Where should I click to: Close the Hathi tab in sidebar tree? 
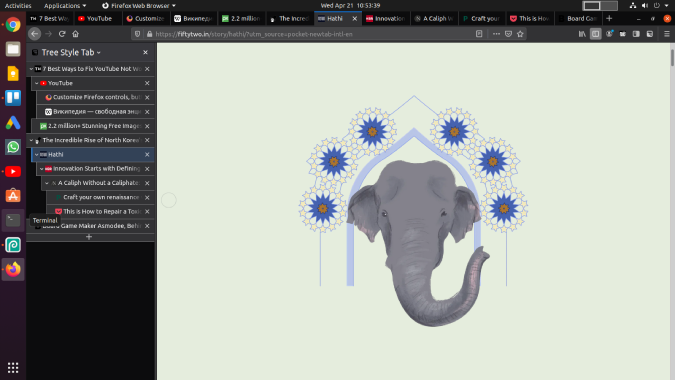point(147,154)
